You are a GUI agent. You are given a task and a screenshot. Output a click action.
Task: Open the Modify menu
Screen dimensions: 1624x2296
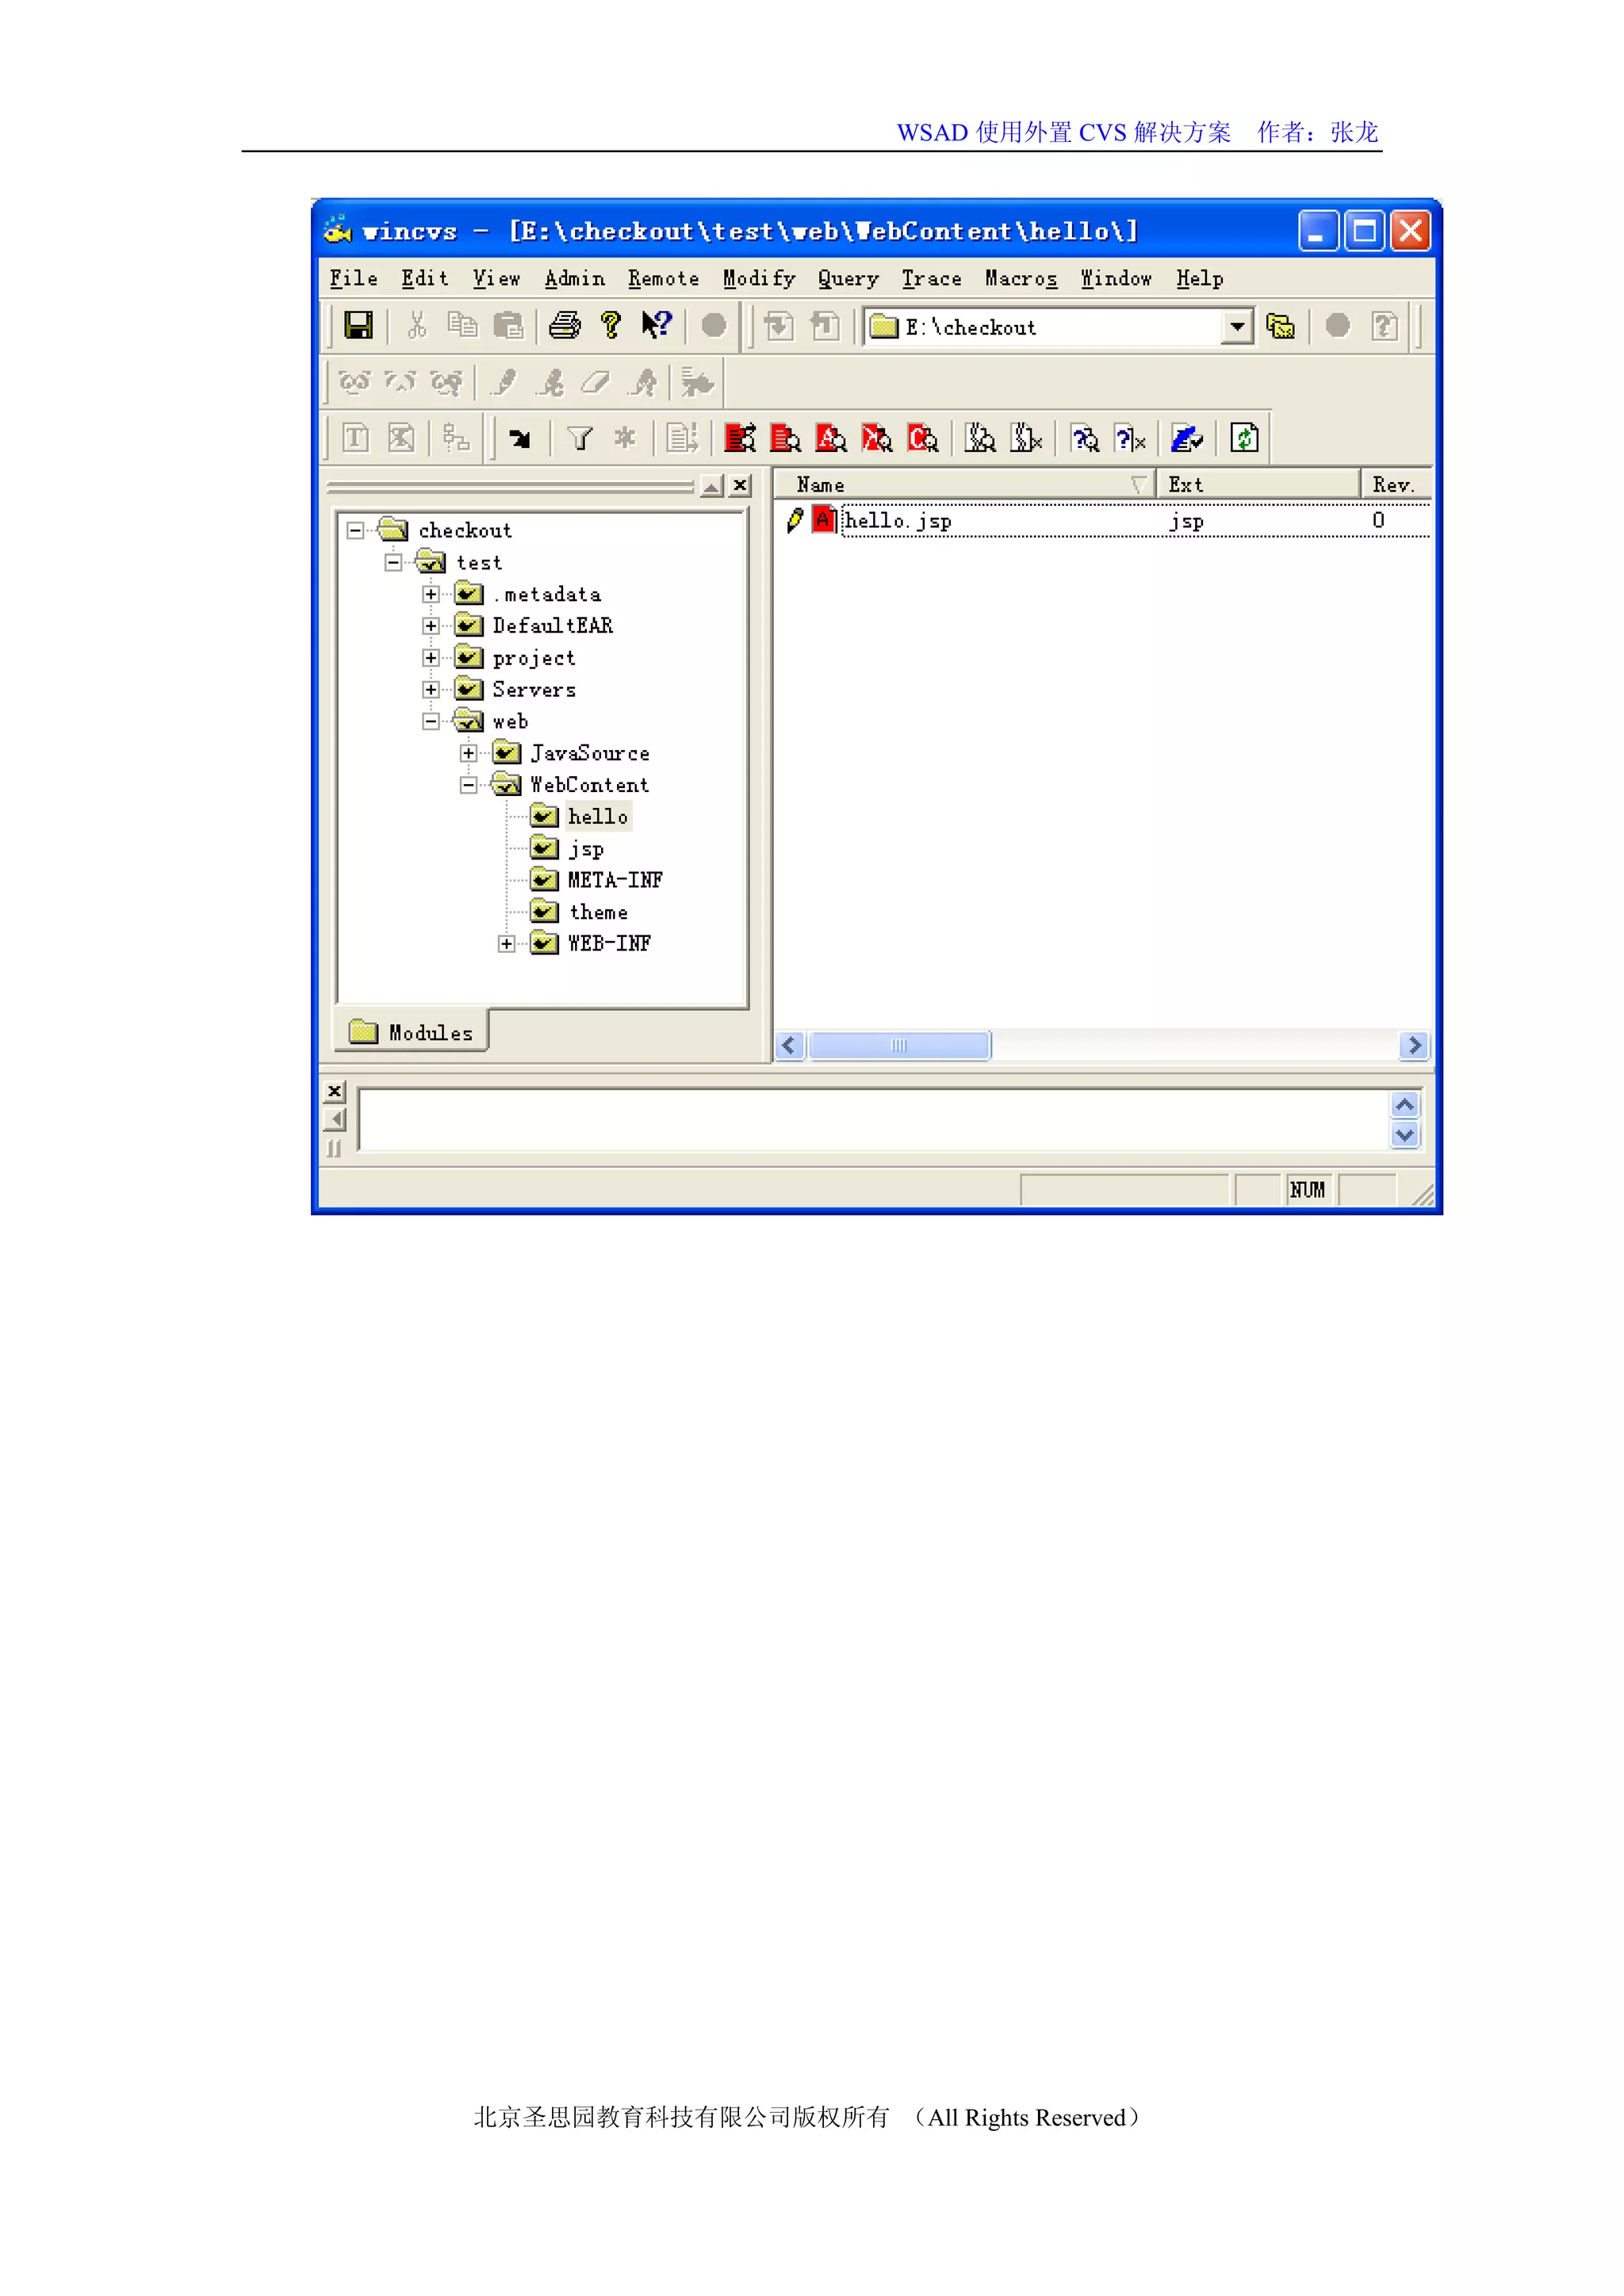(x=758, y=279)
